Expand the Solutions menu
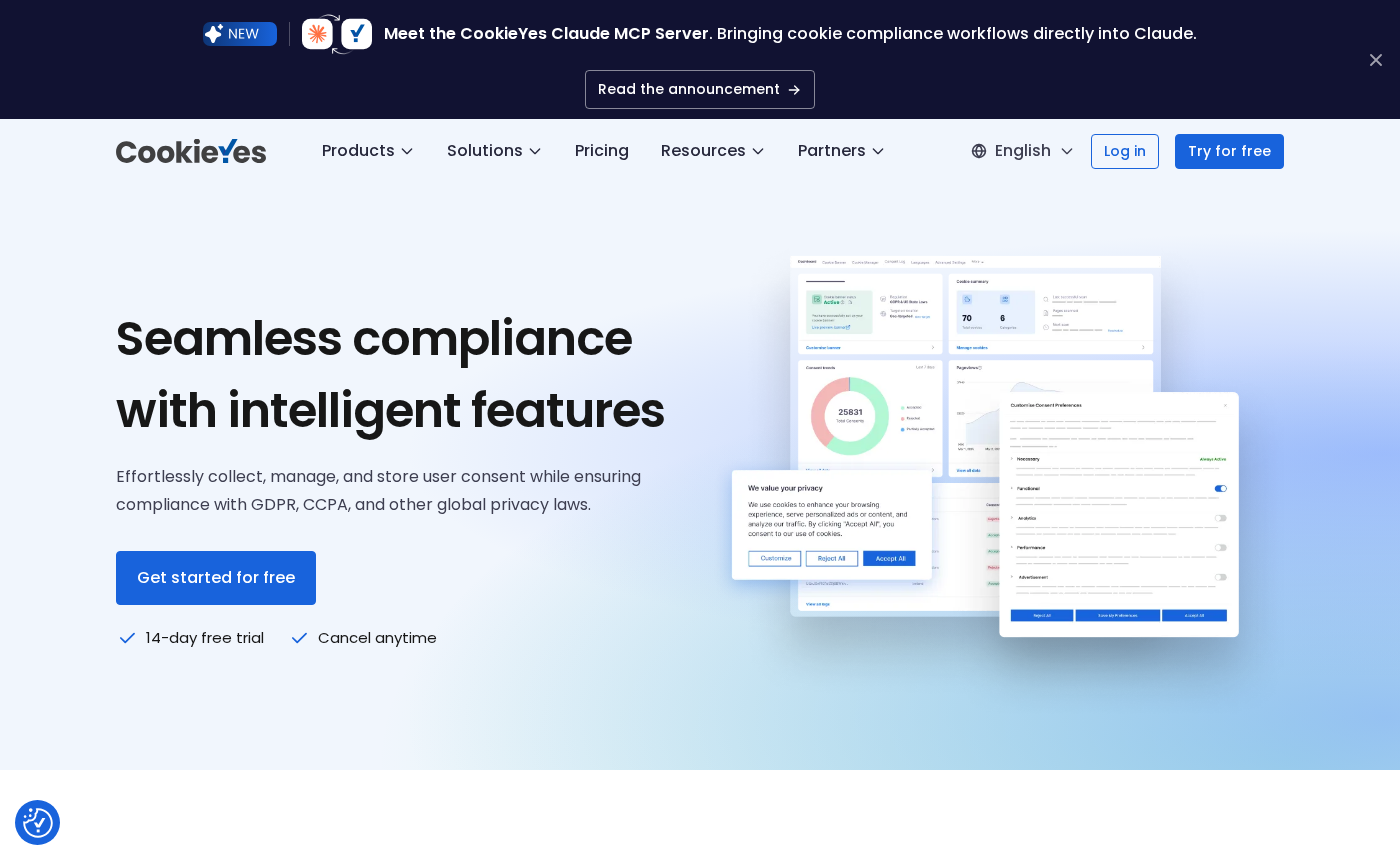 pos(494,151)
